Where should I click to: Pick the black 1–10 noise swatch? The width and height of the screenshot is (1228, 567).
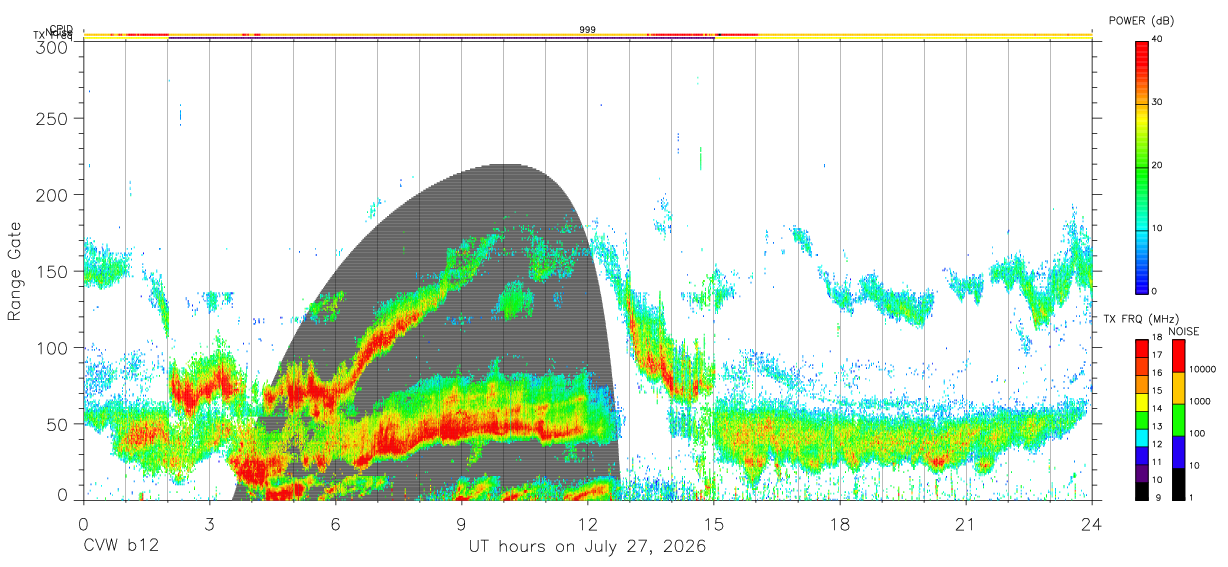coord(1177,483)
